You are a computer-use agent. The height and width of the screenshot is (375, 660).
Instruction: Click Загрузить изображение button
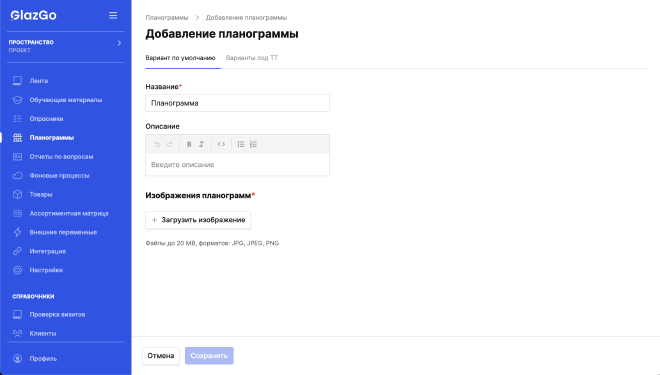pyautogui.click(x=198, y=220)
